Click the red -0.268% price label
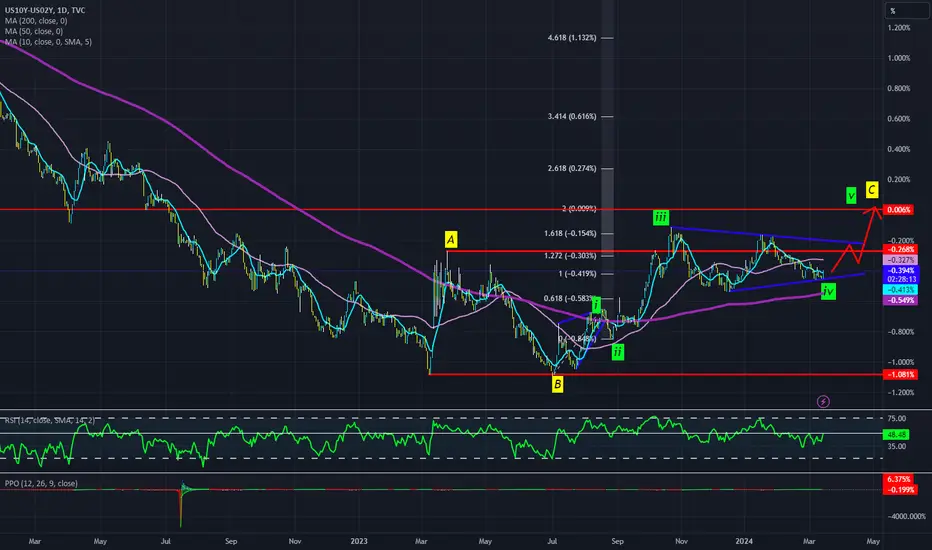The width and height of the screenshot is (932, 550). [901, 250]
